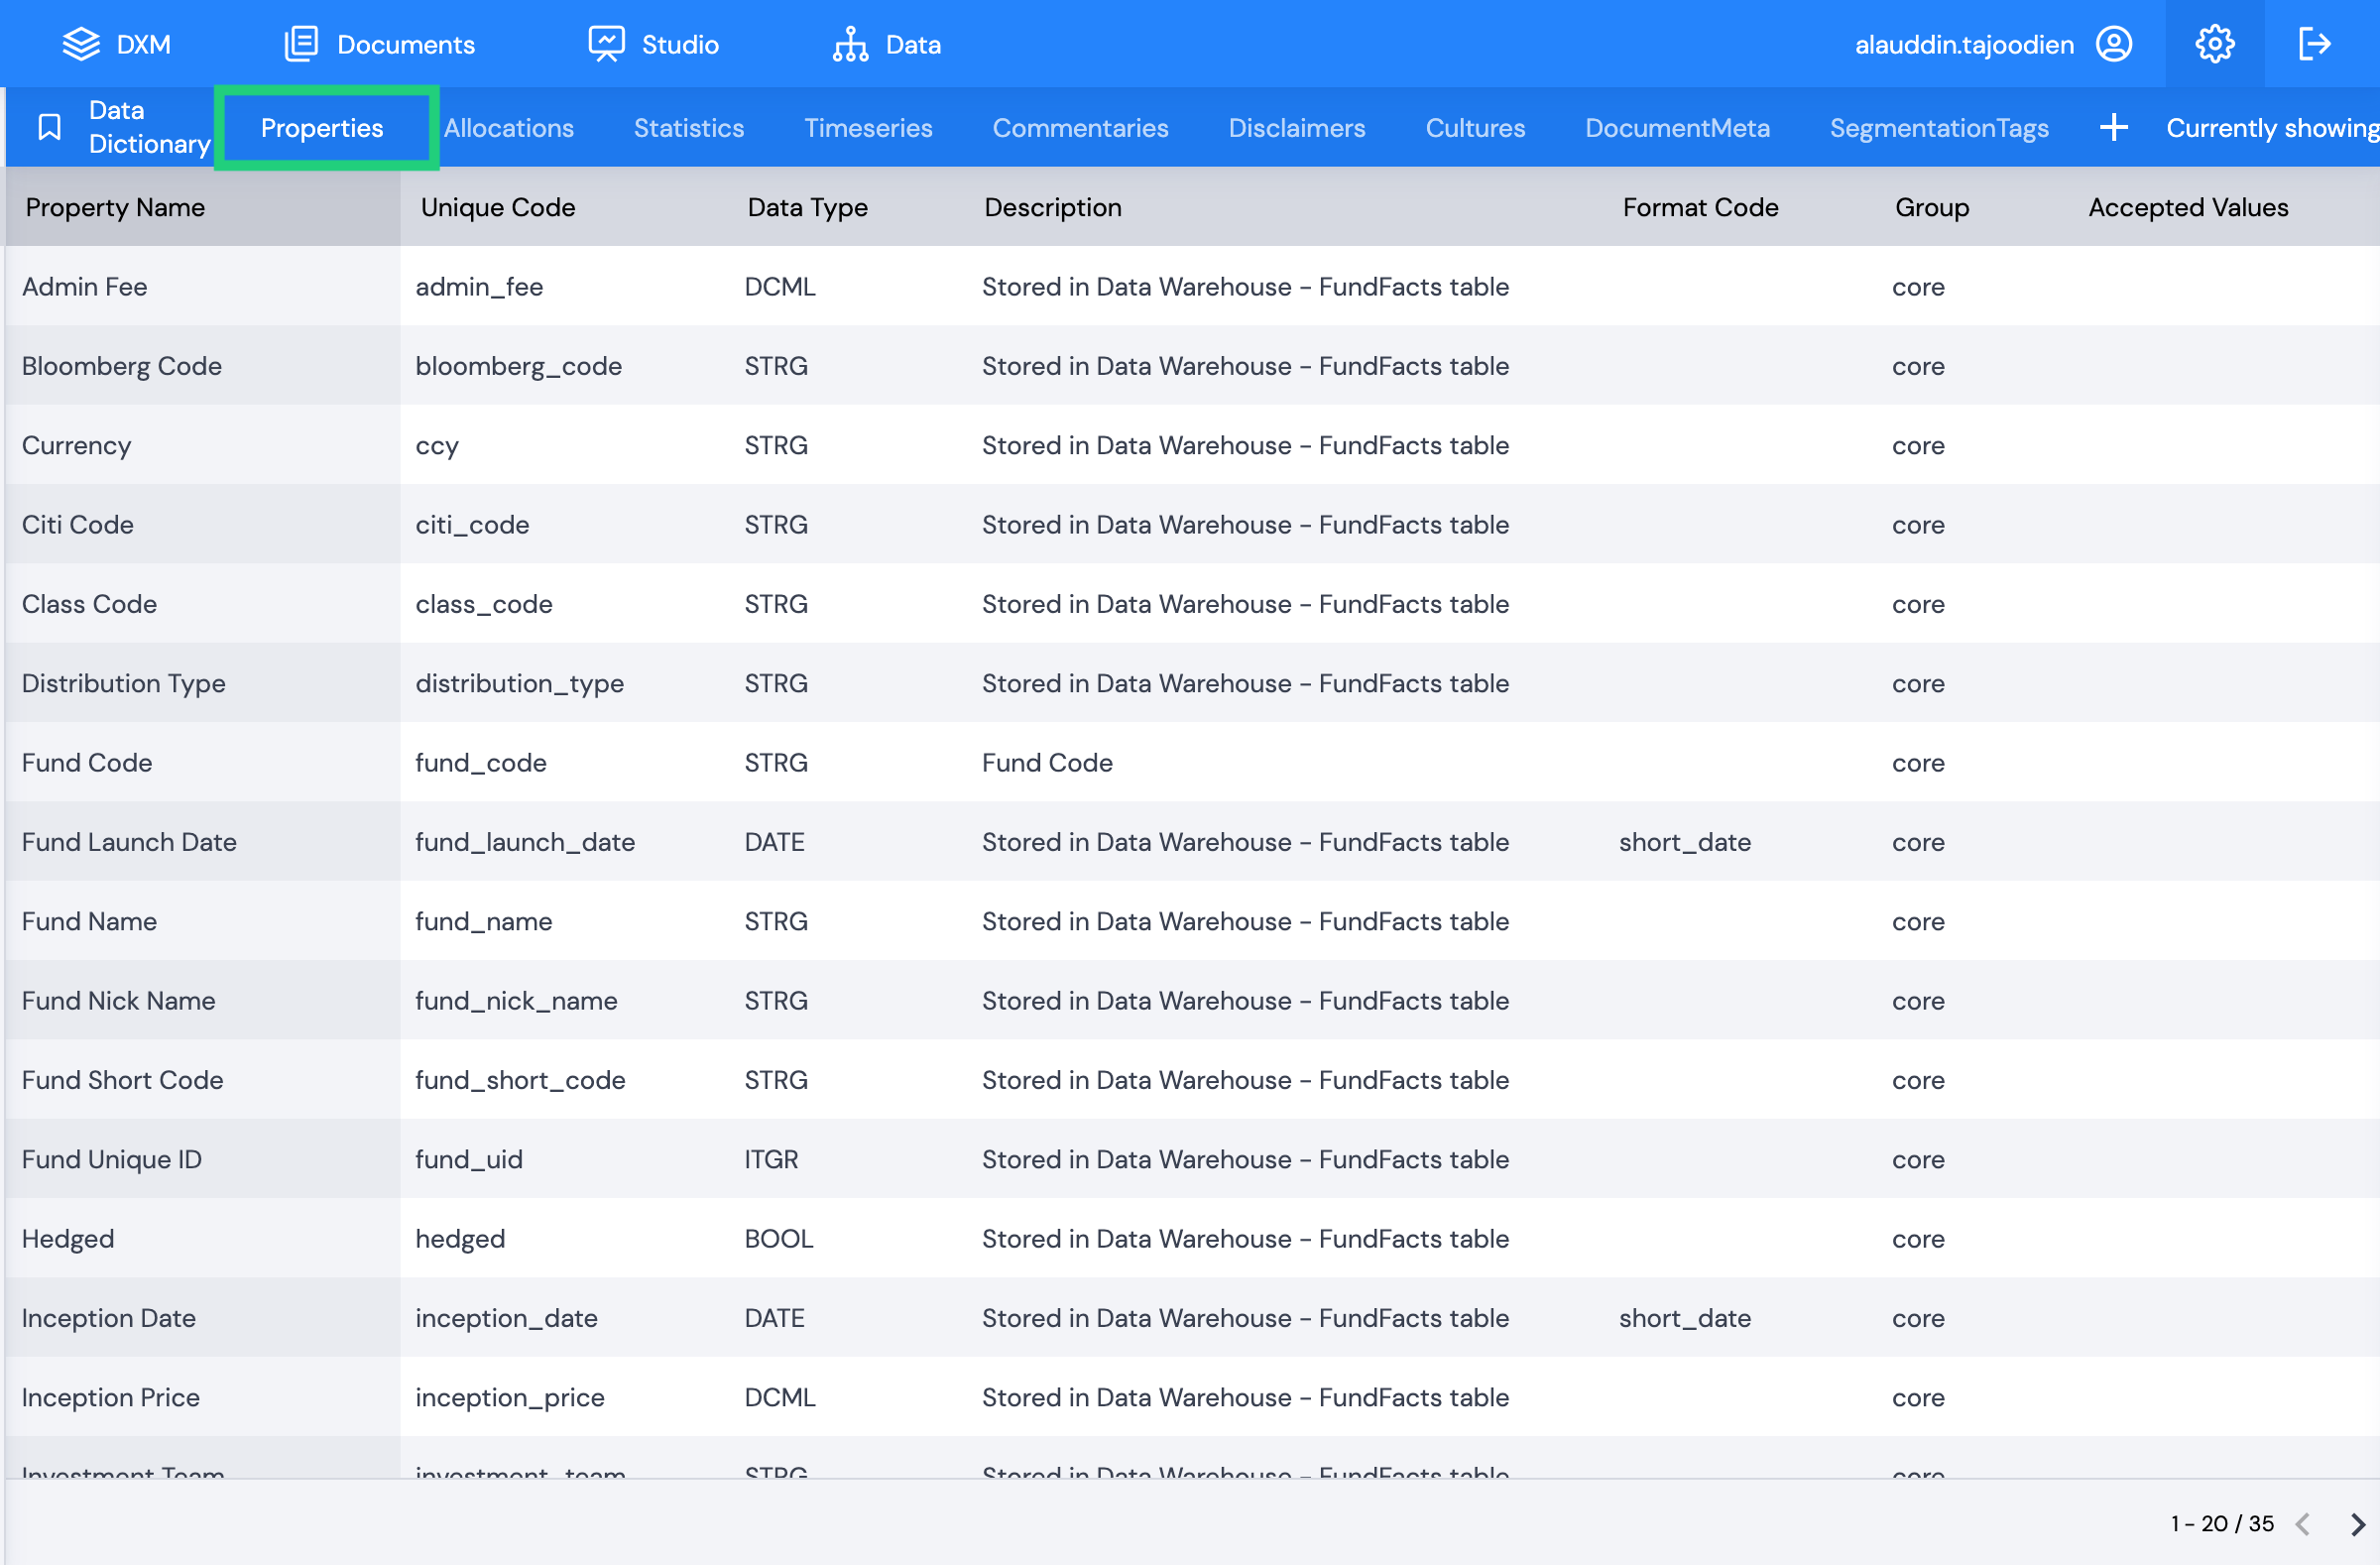
Task: Open the Data menu
Action: [x=913, y=44]
